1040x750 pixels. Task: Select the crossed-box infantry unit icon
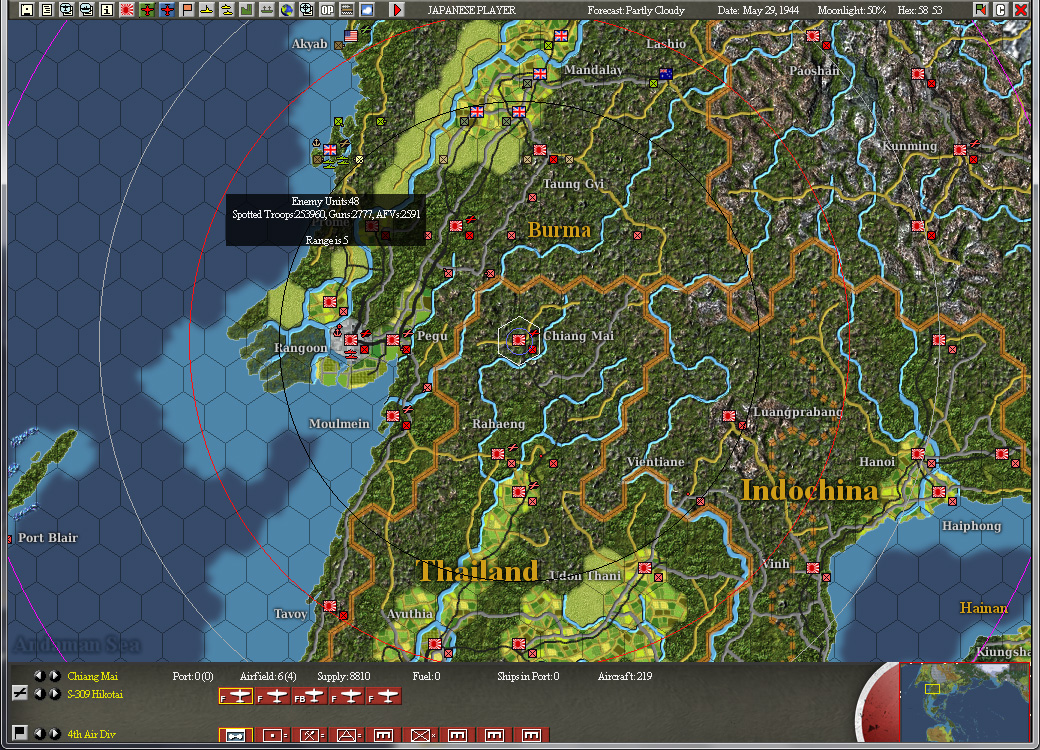[422, 735]
